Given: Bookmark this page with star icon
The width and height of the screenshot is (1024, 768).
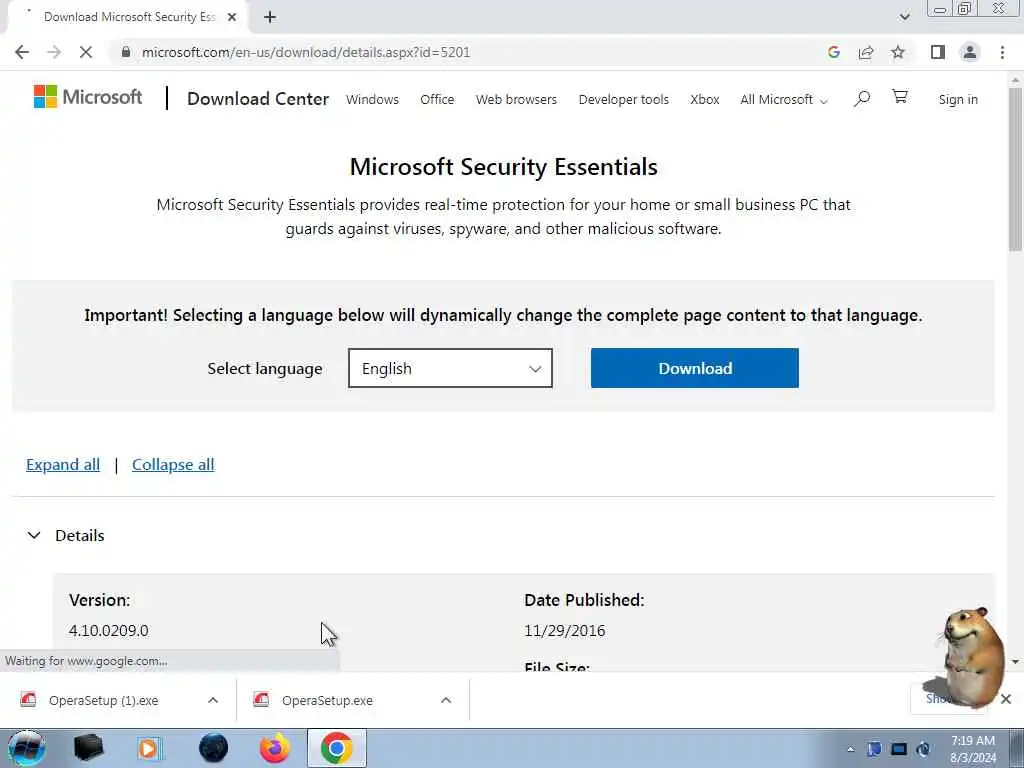Looking at the screenshot, I should pos(898,52).
